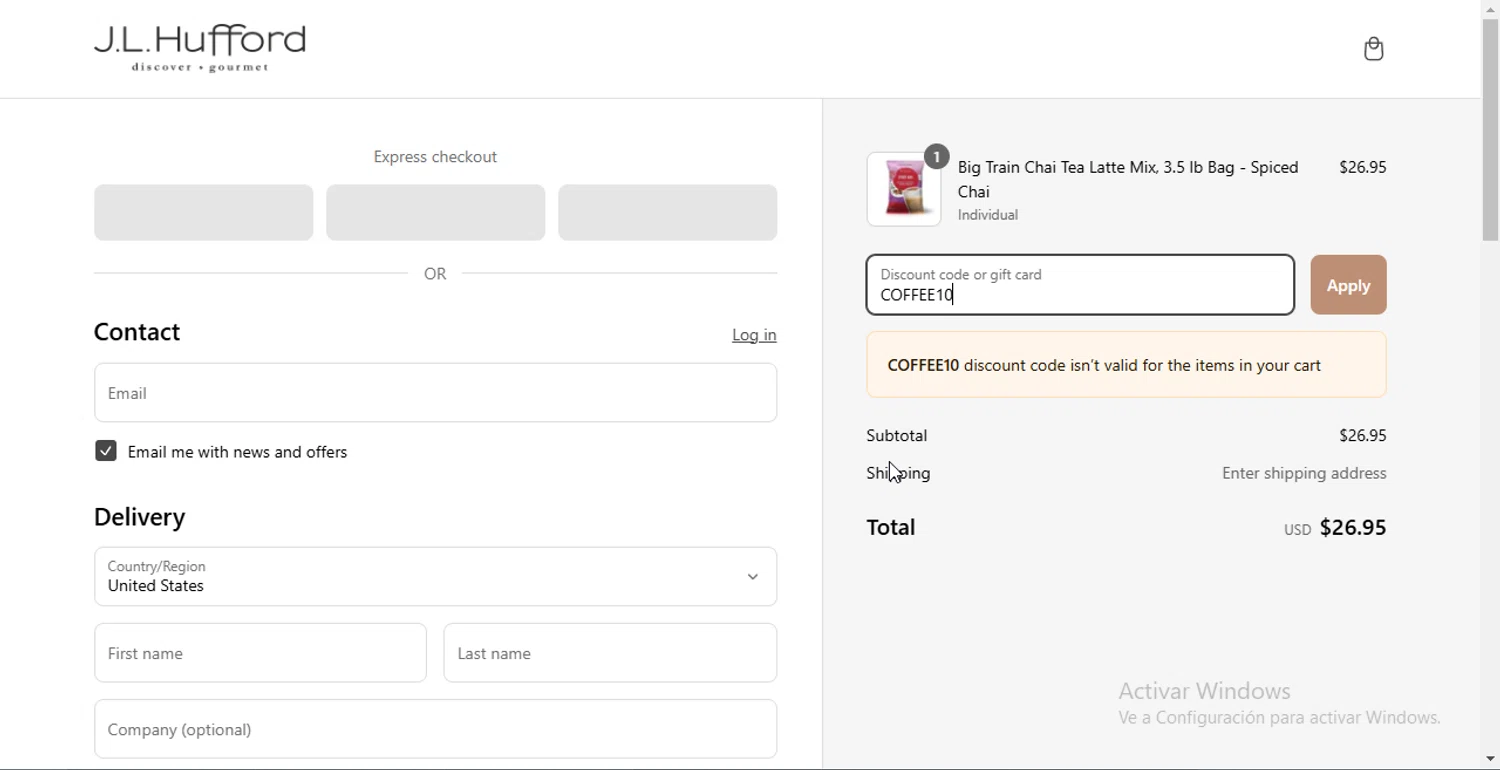Click the Log in link

click(755, 336)
